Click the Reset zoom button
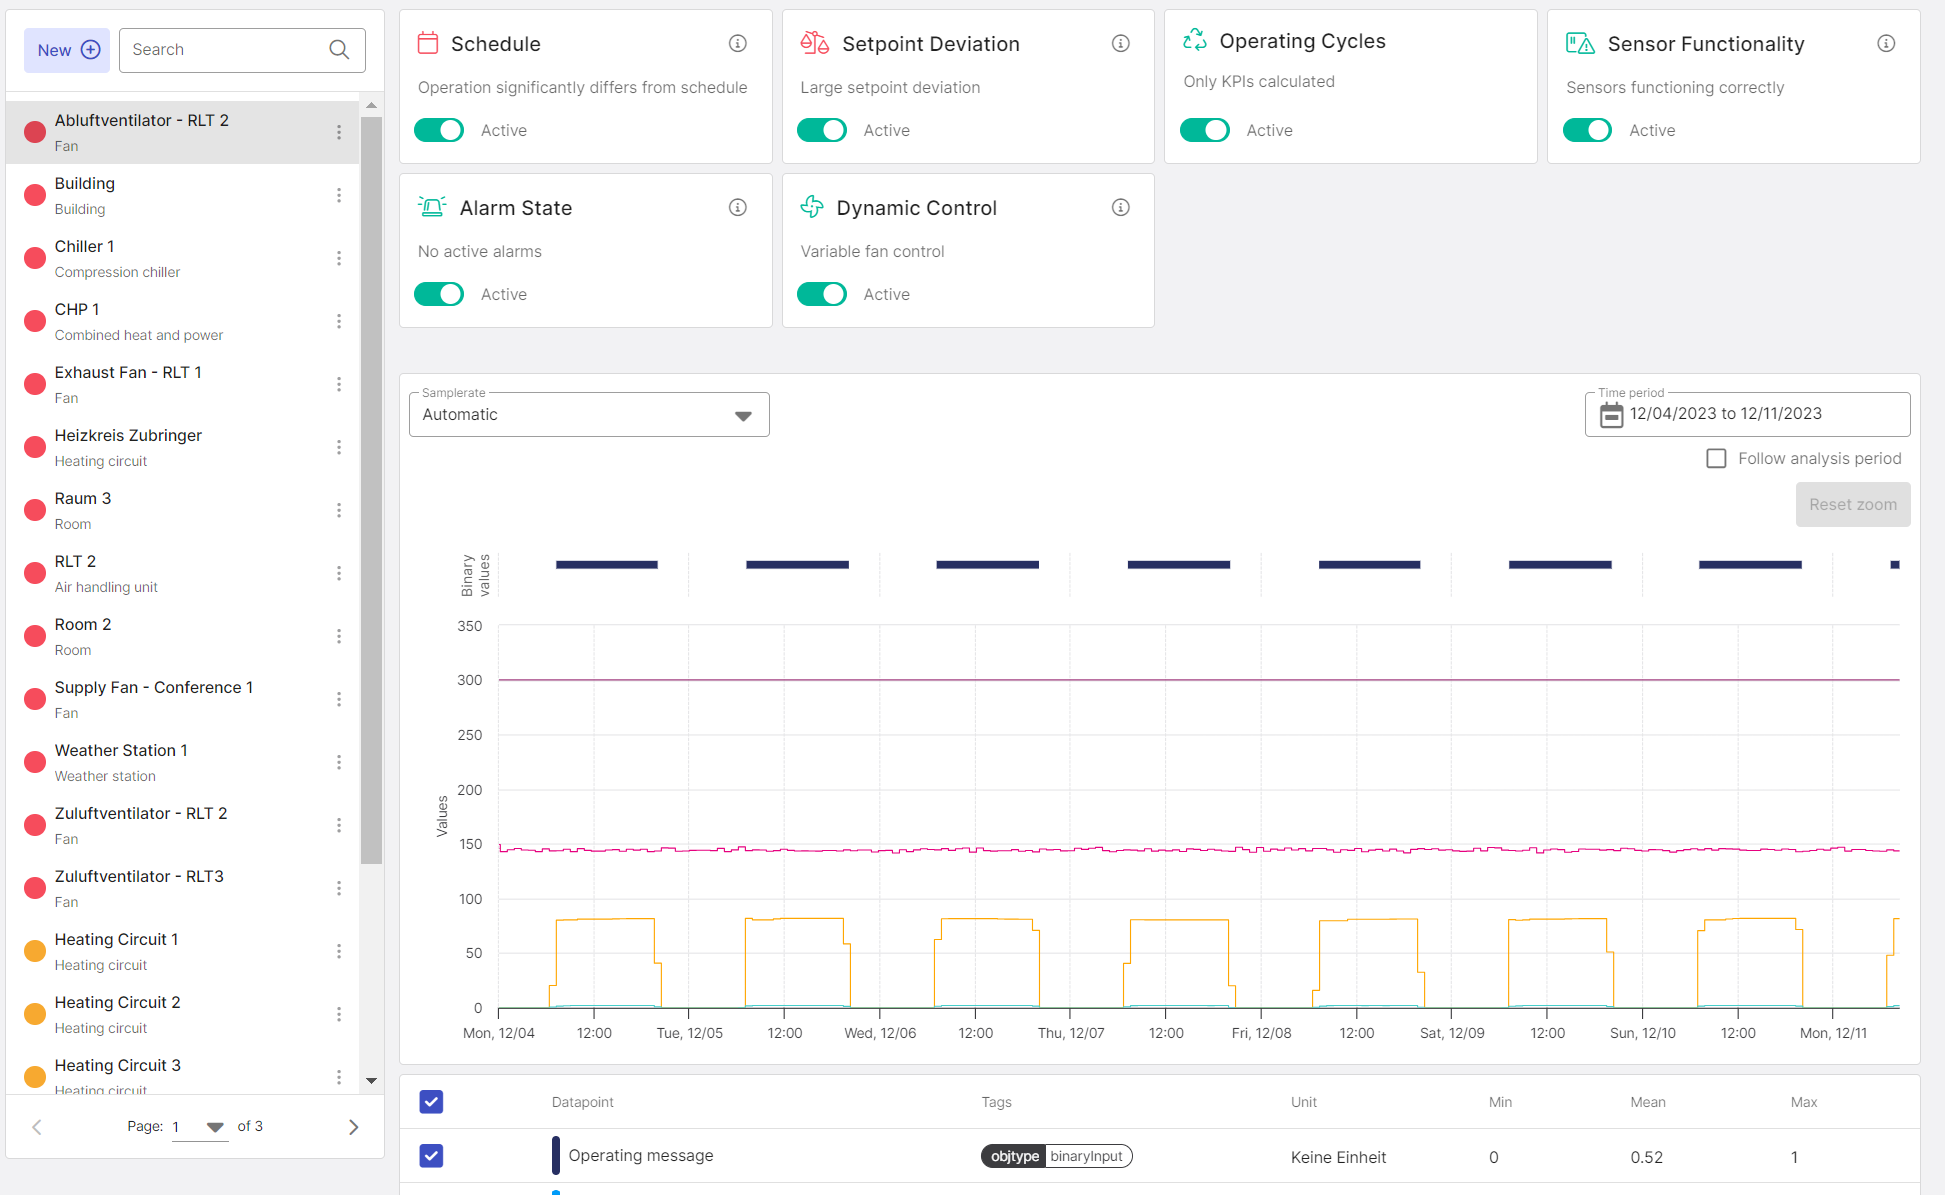Viewport: 1945px width, 1195px height. [x=1852, y=503]
